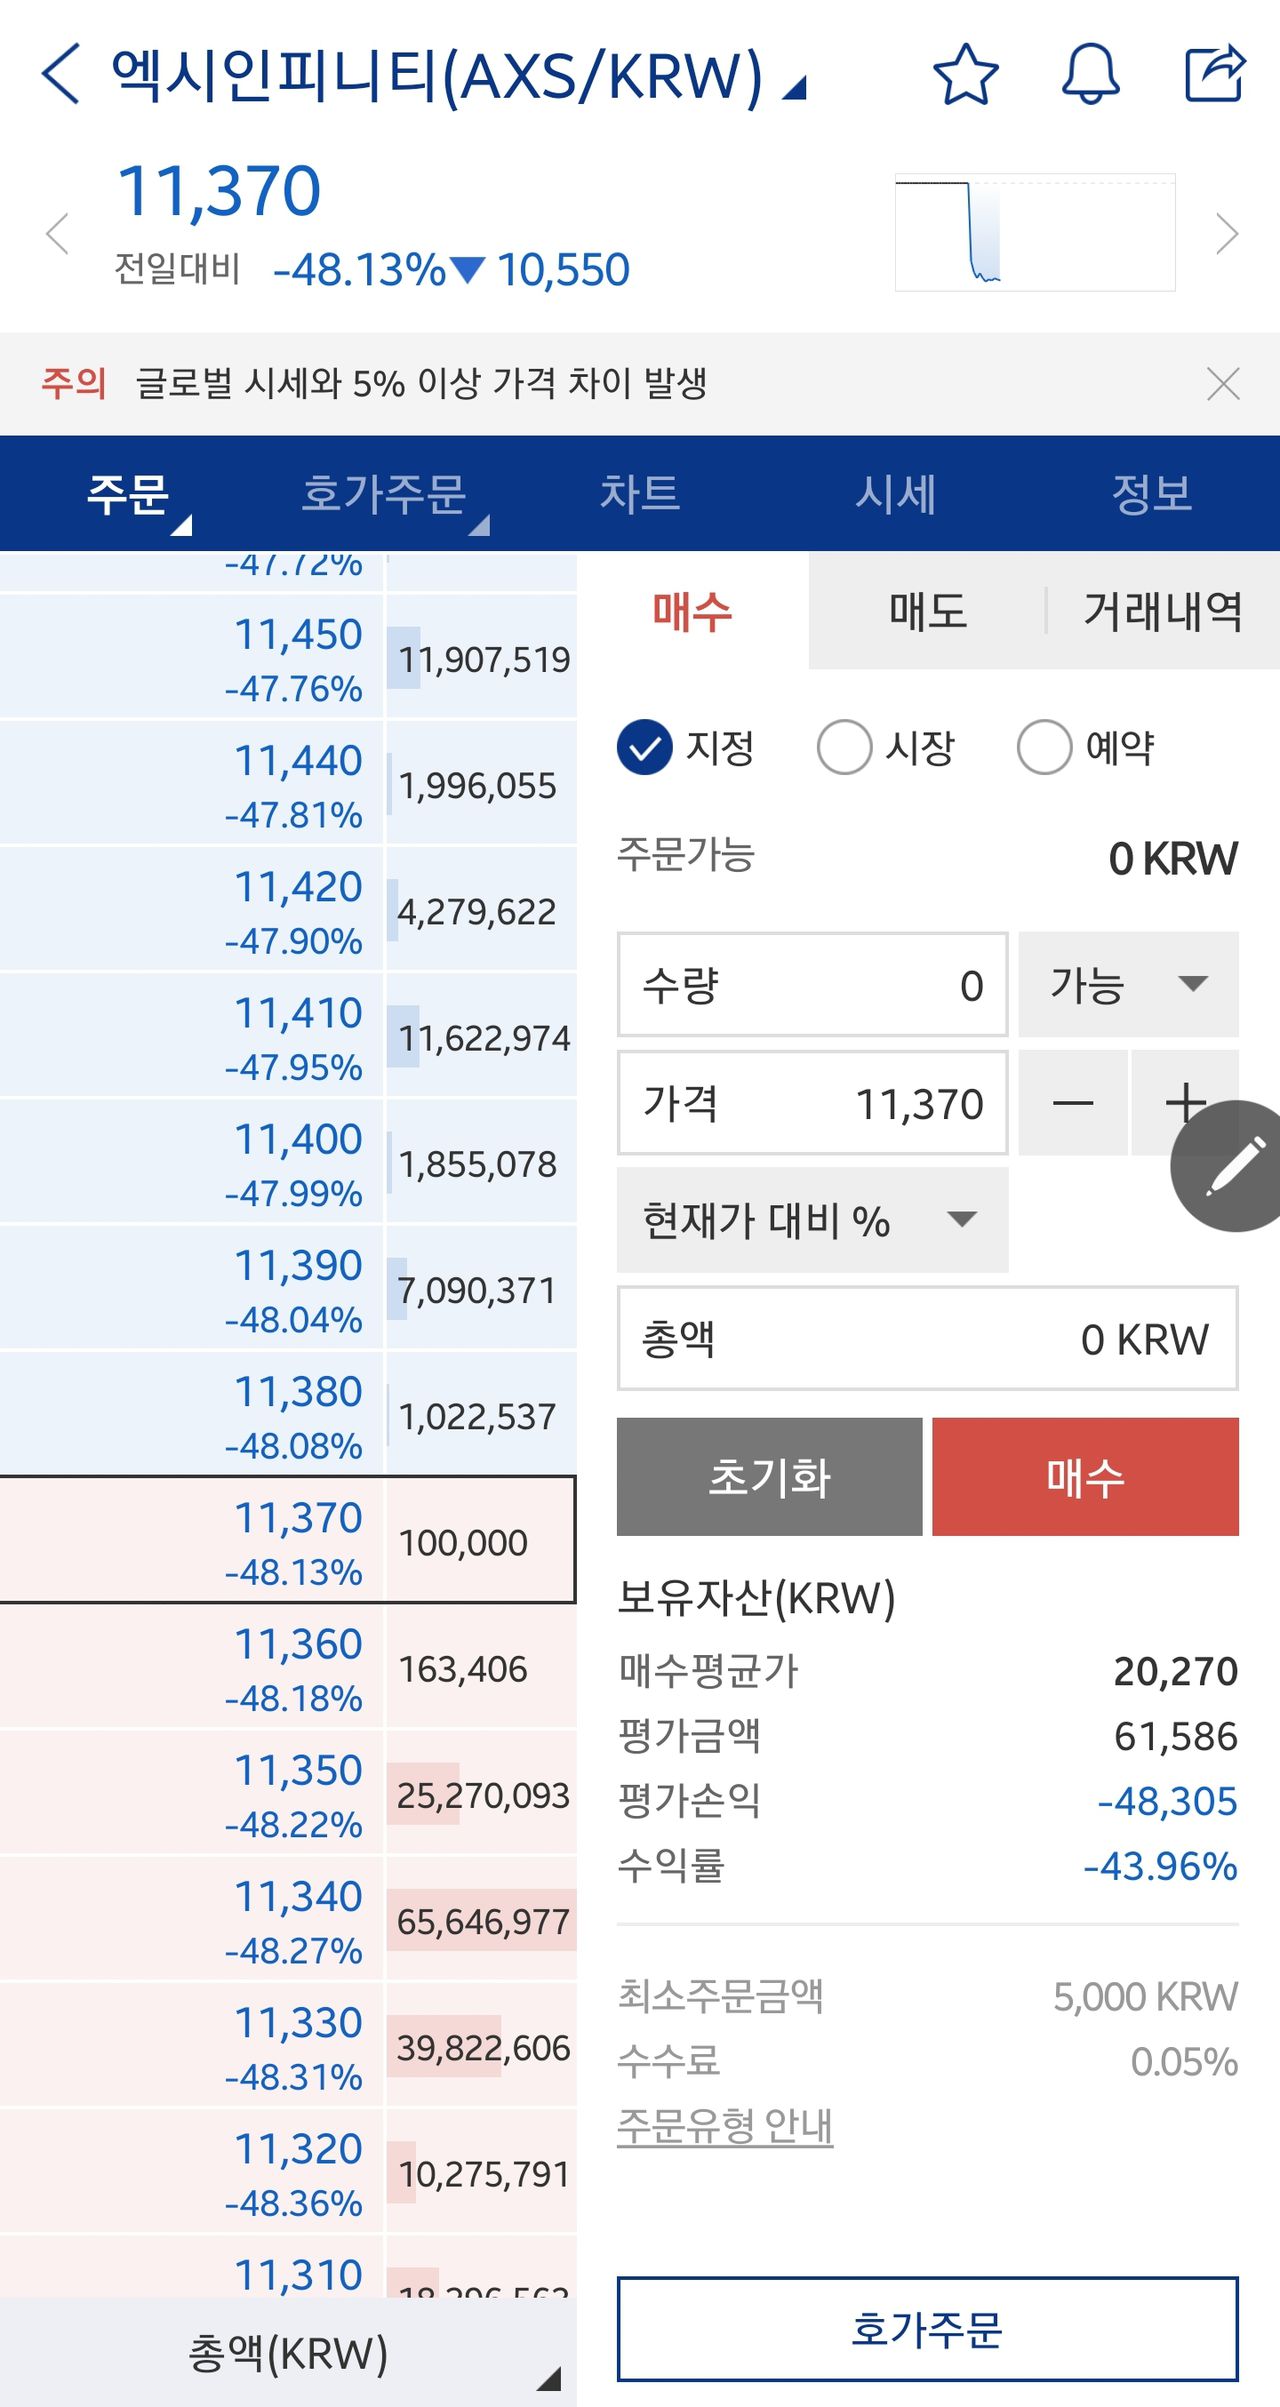Tap the large 11,370 current price
This screenshot has width=1280, height=2407.
tap(220, 190)
